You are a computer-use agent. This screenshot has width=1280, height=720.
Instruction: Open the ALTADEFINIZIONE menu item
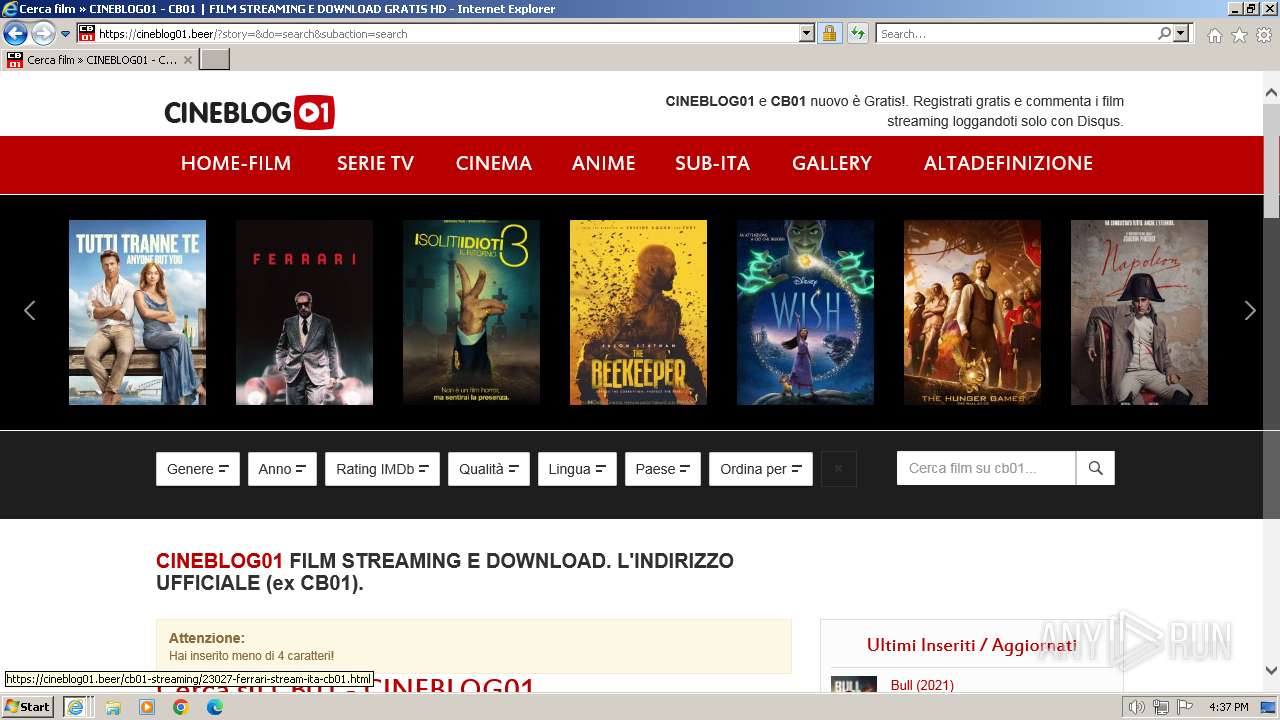(1008, 163)
